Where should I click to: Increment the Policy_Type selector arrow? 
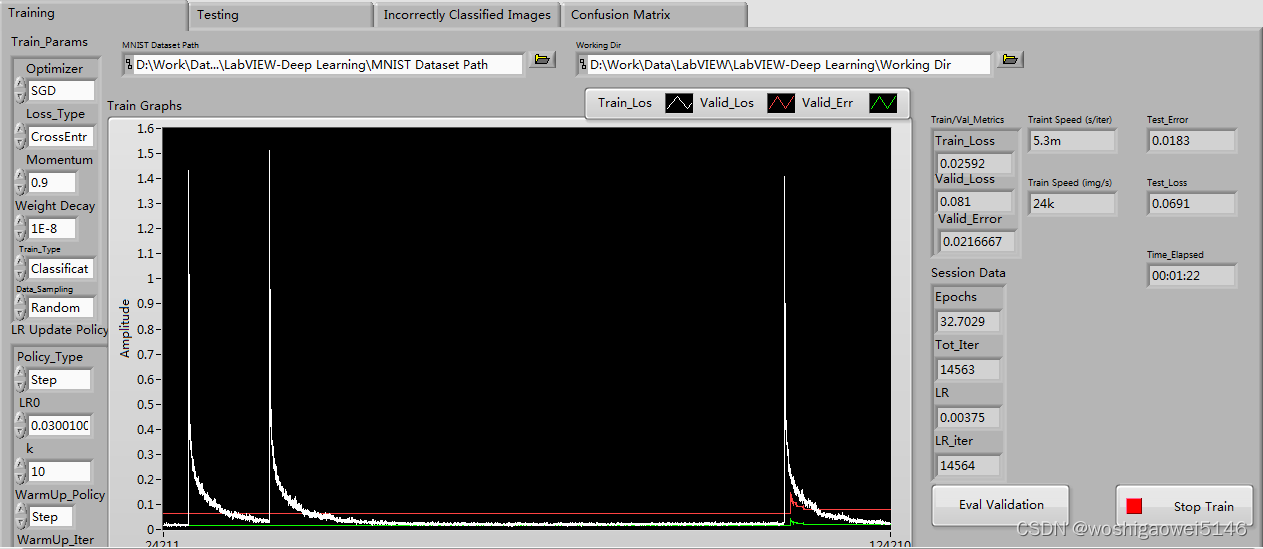point(20,374)
